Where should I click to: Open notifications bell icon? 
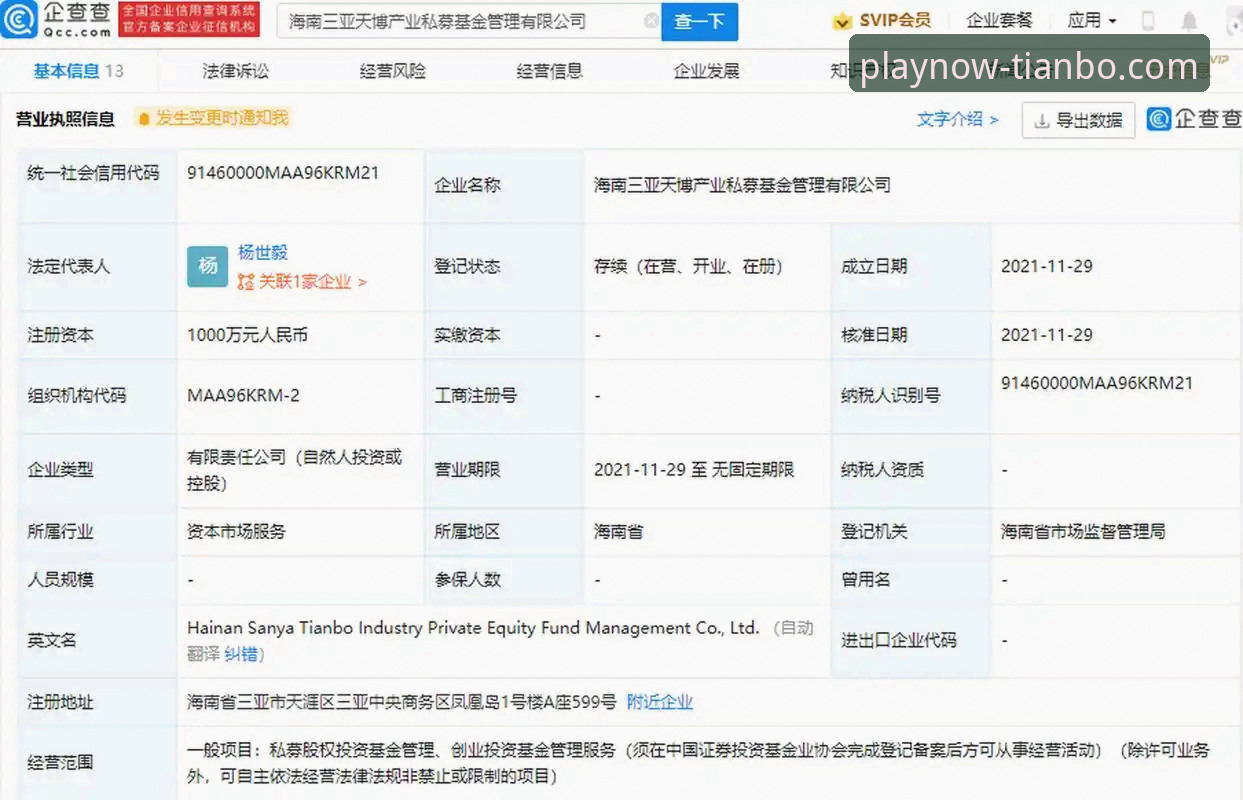pos(1189,21)
